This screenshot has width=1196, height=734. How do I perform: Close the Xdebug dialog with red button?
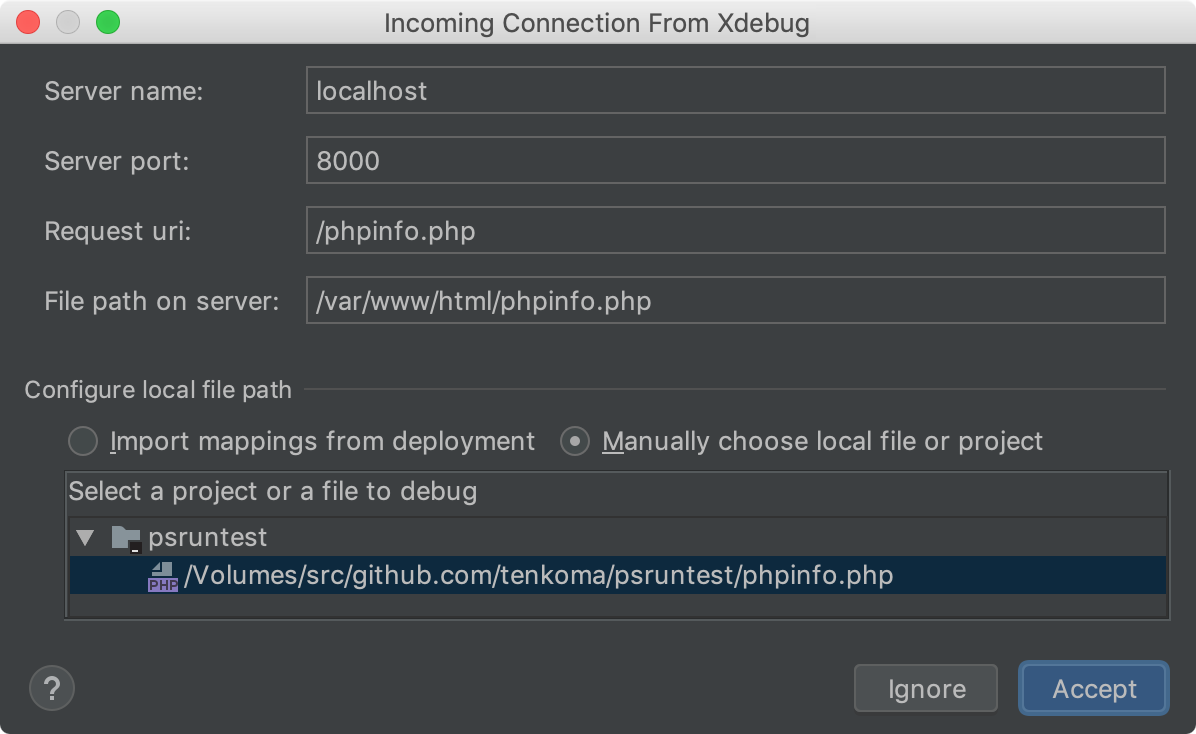point(28,22)
